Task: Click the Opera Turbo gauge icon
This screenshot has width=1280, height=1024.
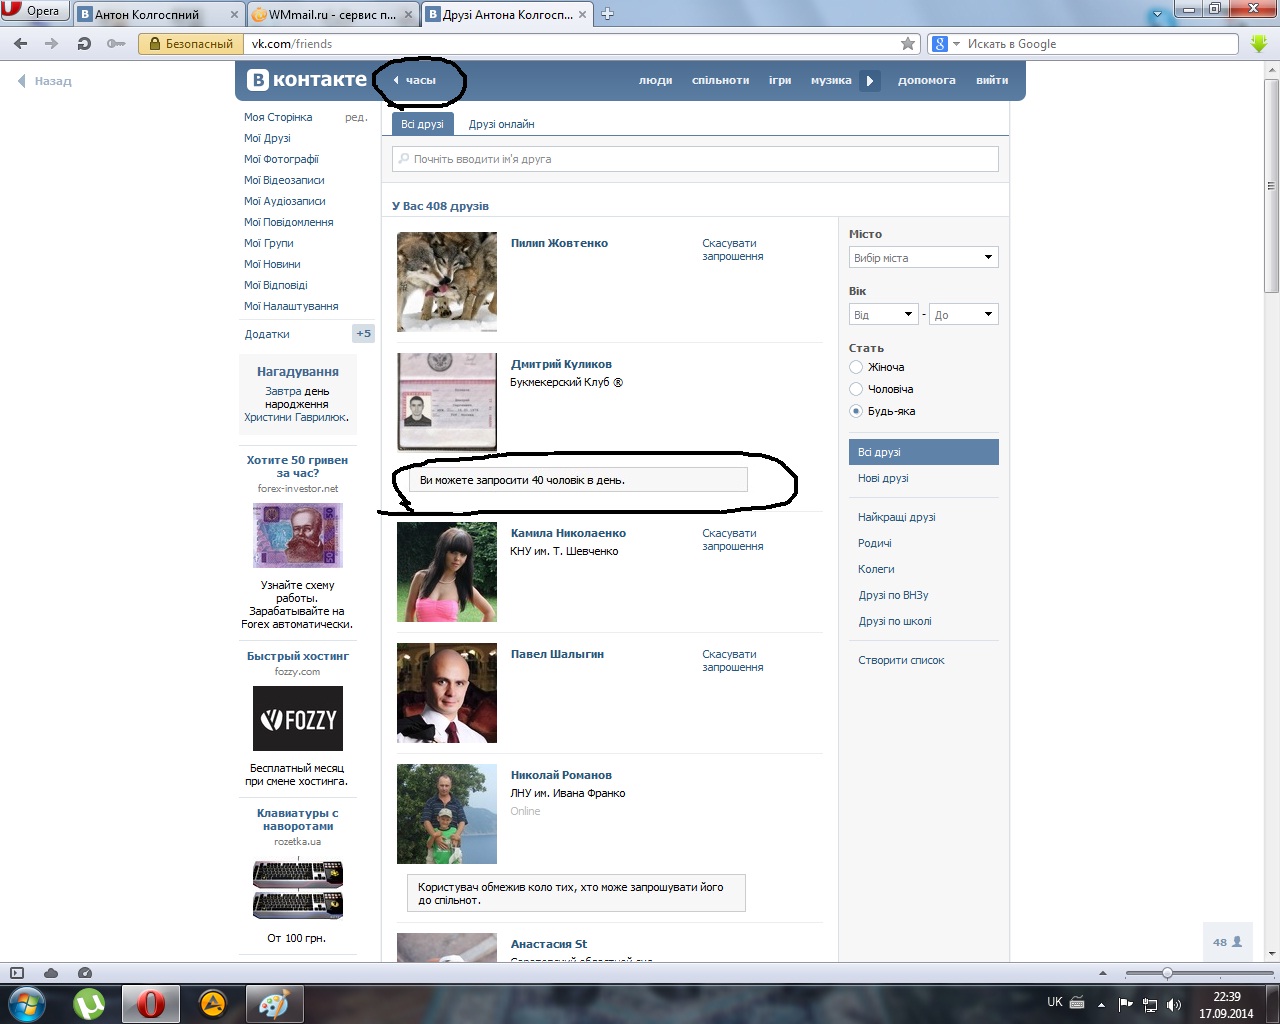Action: coord(85,973)
